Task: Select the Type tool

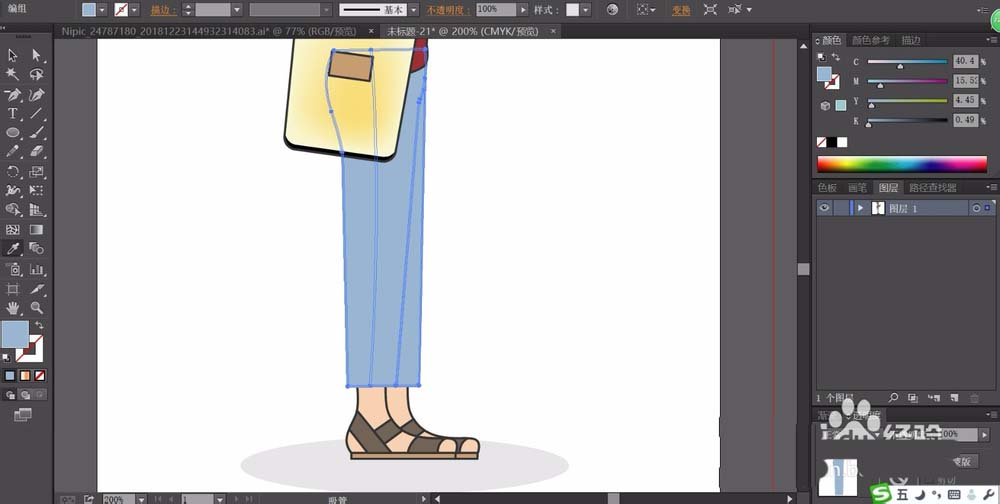Action: coord(12,114)
